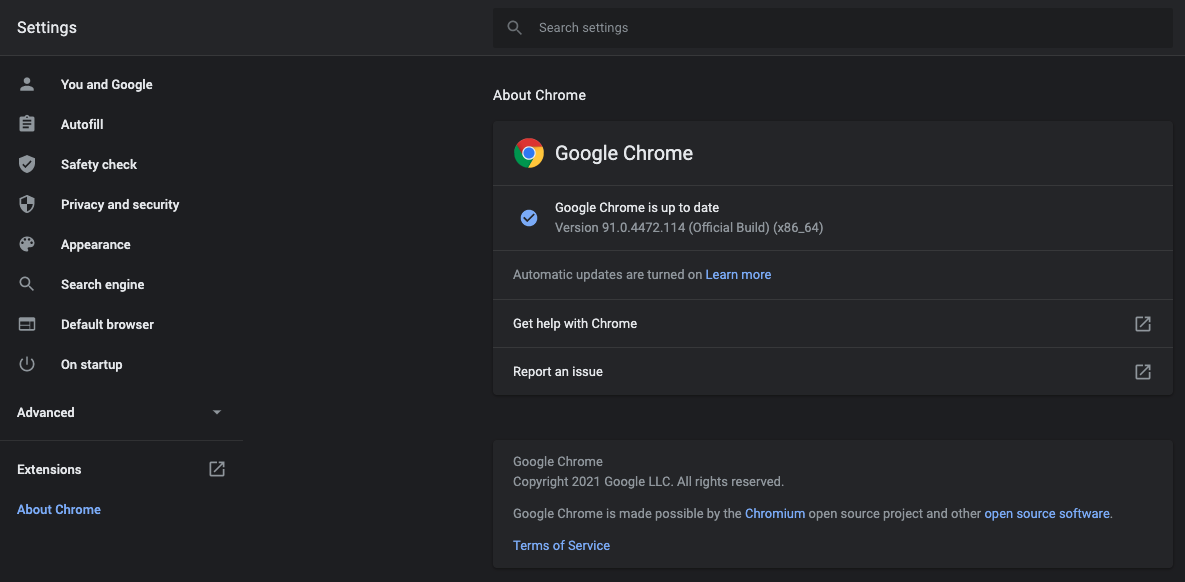Viewport: 1185px width, 582px height.
Task: Open the You and Google settings
Action: 107,85
